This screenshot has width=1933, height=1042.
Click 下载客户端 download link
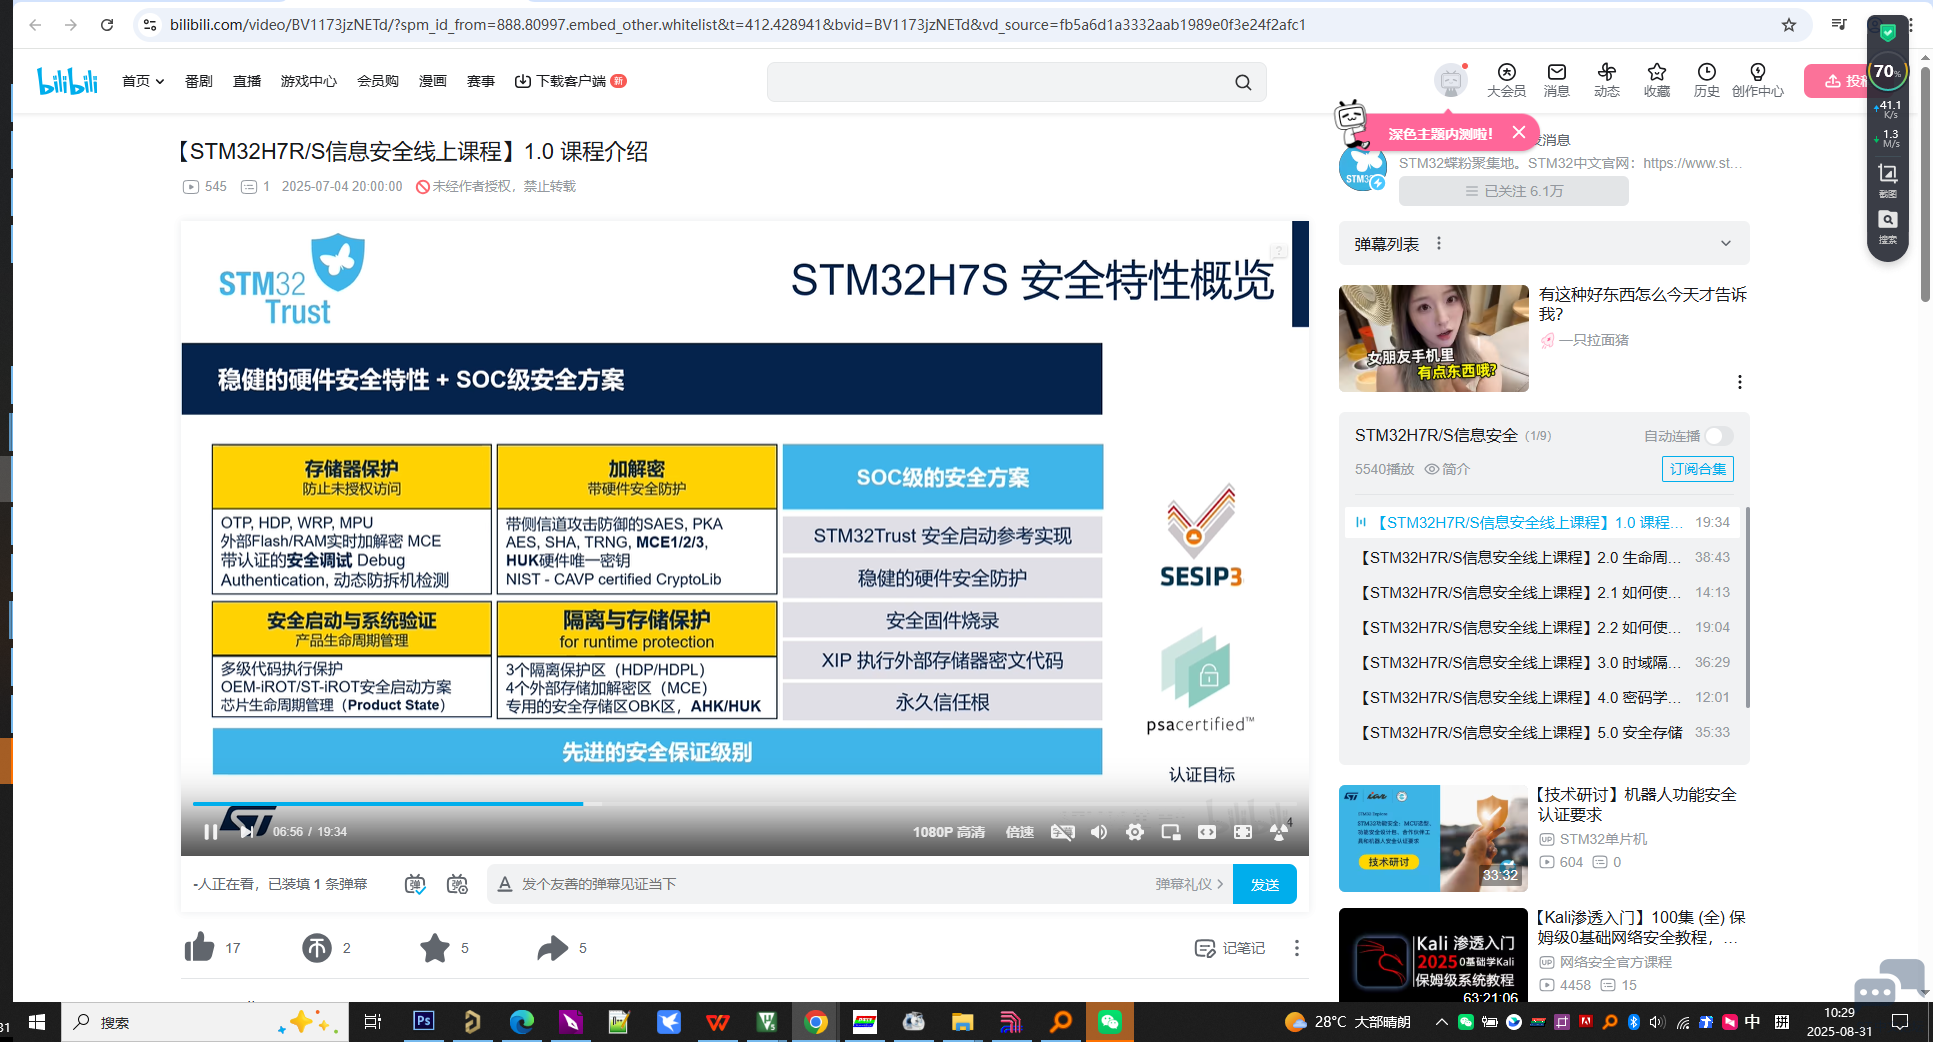click(570, 81)
